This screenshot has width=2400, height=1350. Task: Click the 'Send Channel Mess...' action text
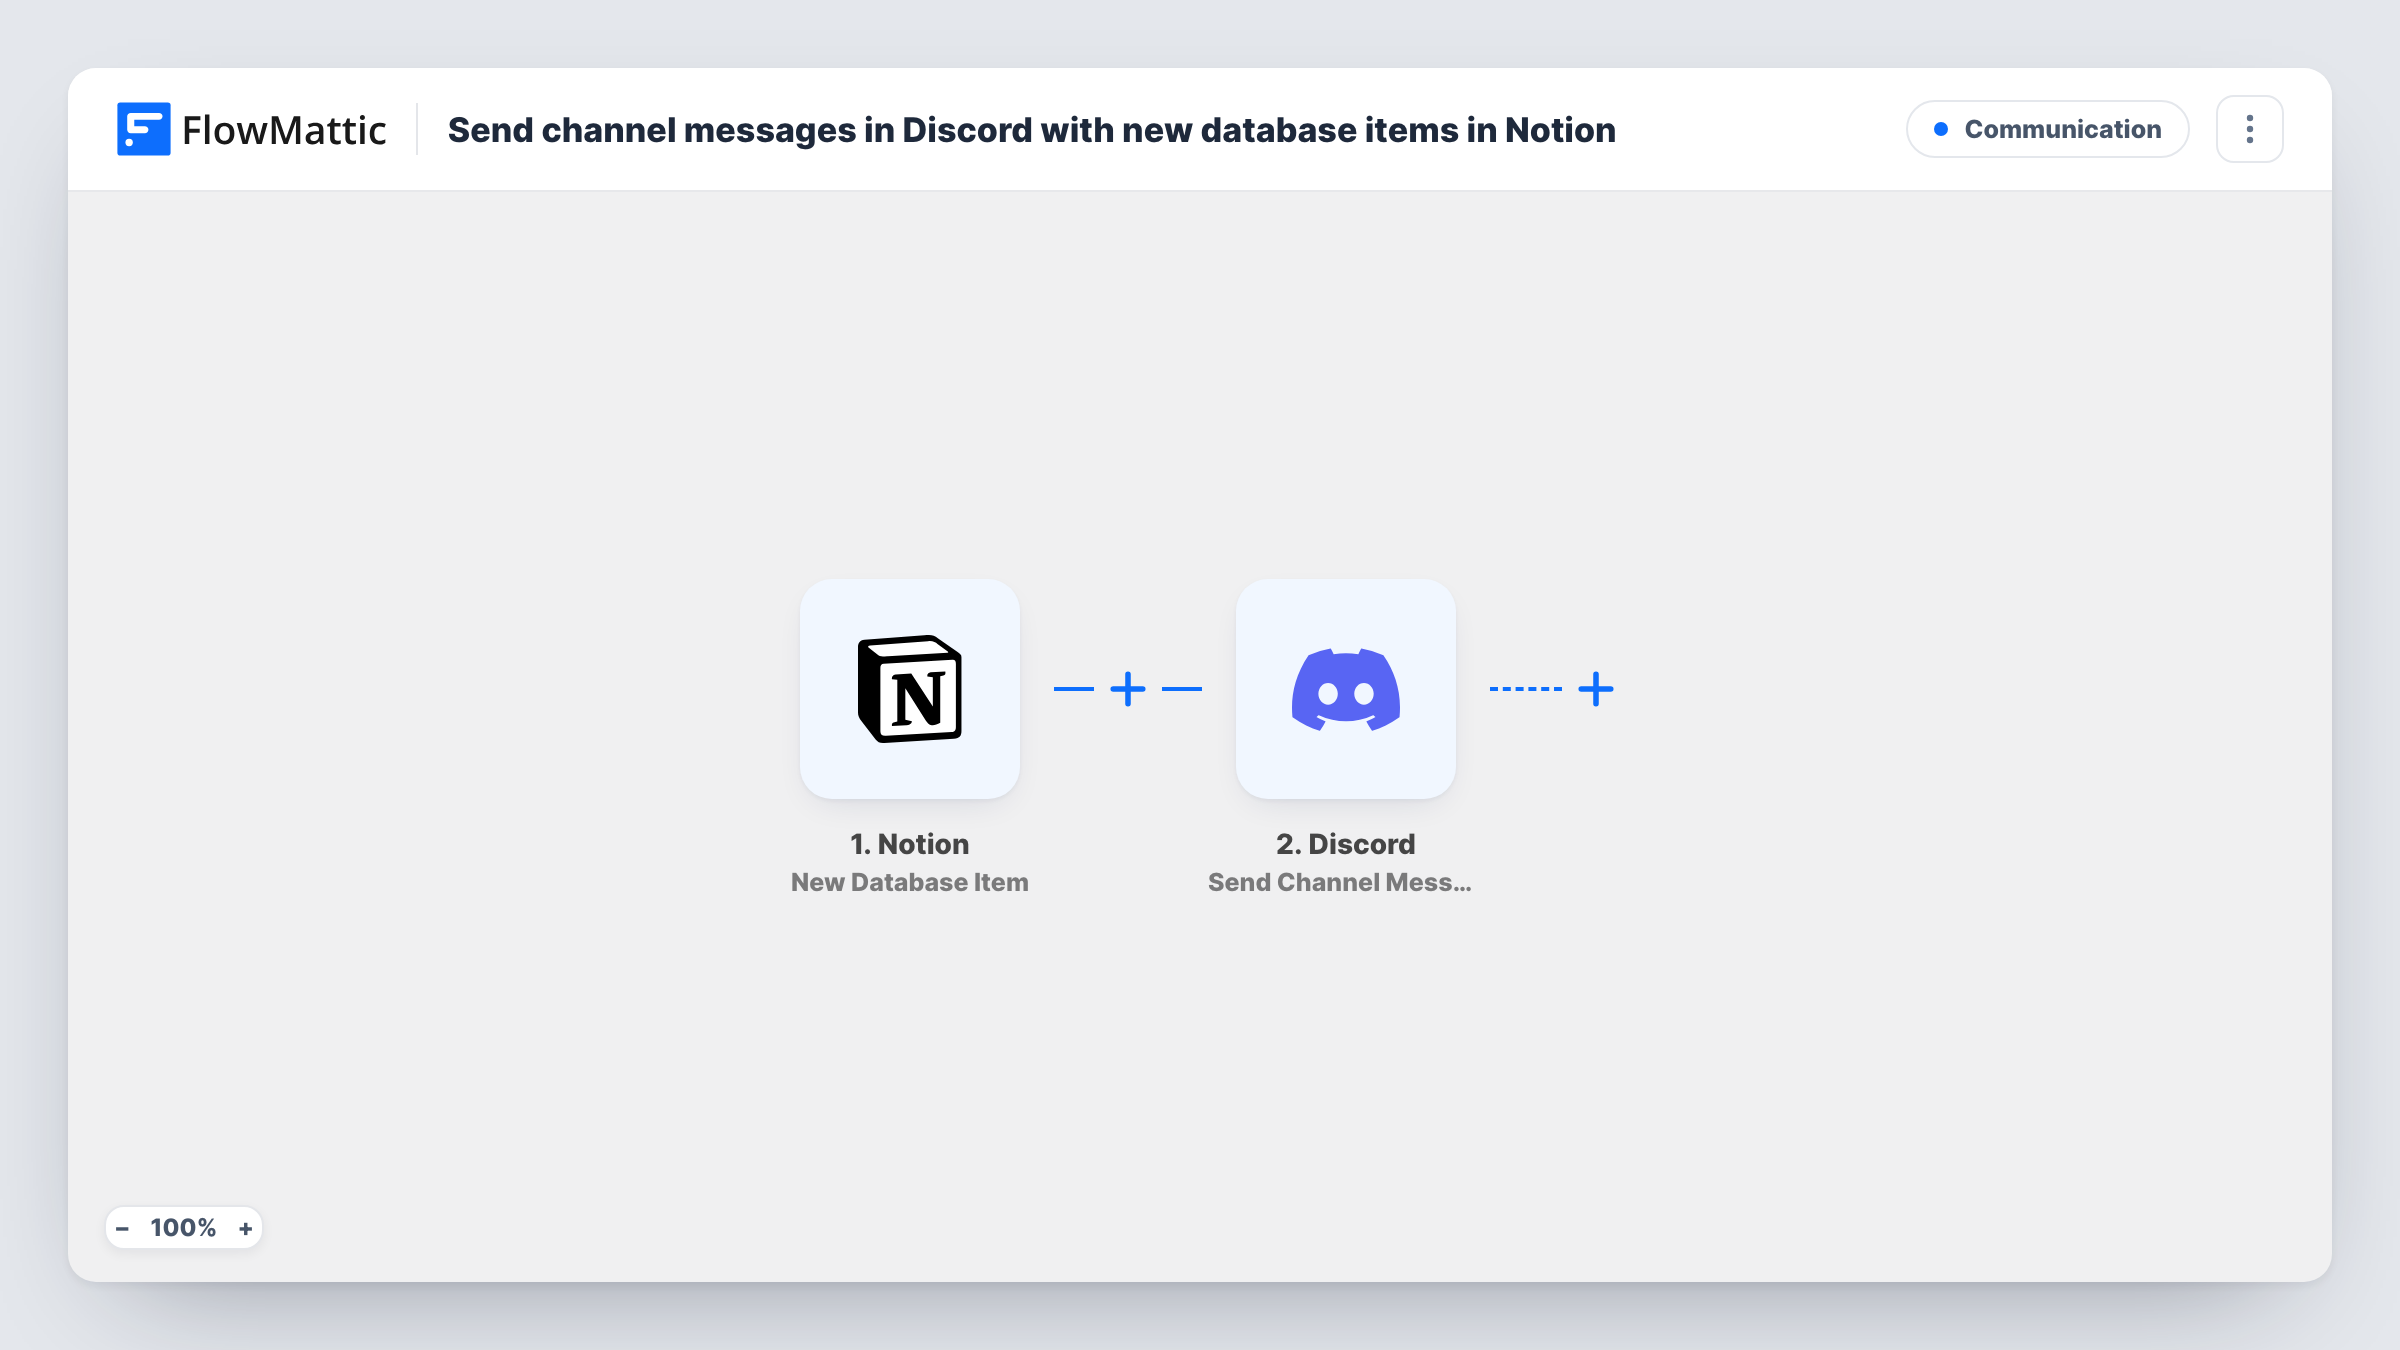point(1340,882)
